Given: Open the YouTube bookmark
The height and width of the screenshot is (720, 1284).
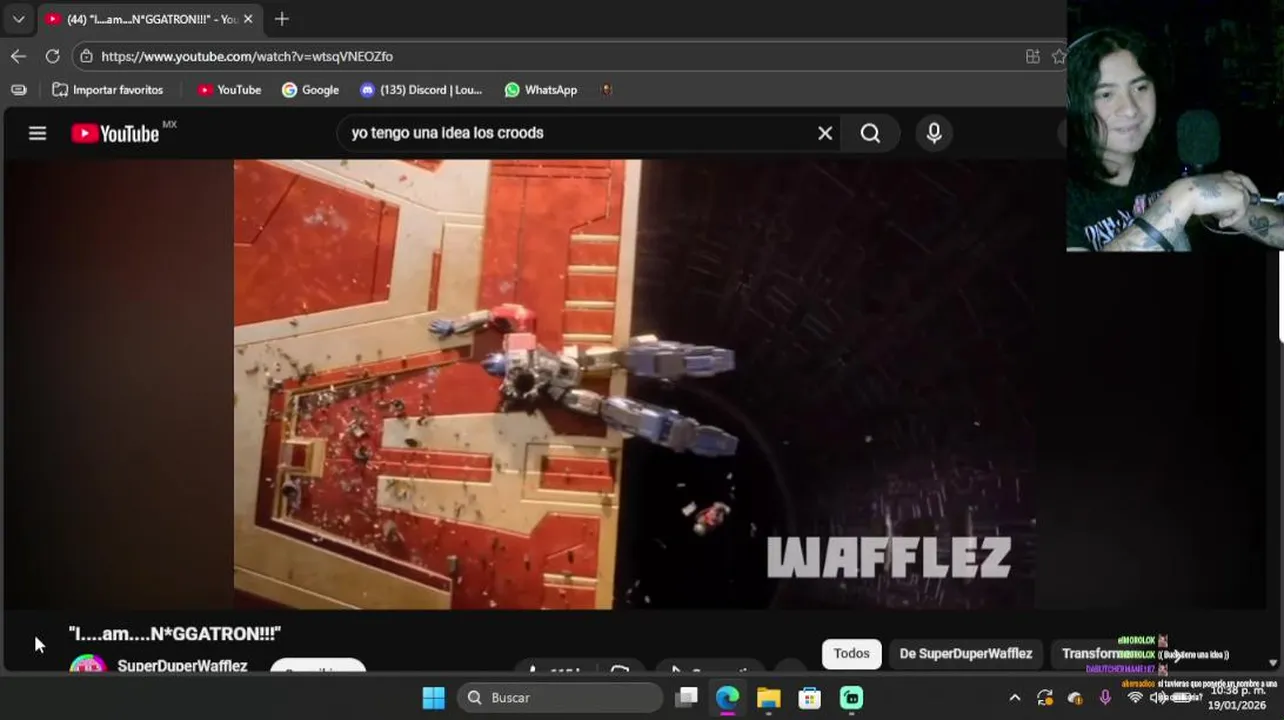Looking at the screenshot, I should pyautogui.click(x=229, y=90).
